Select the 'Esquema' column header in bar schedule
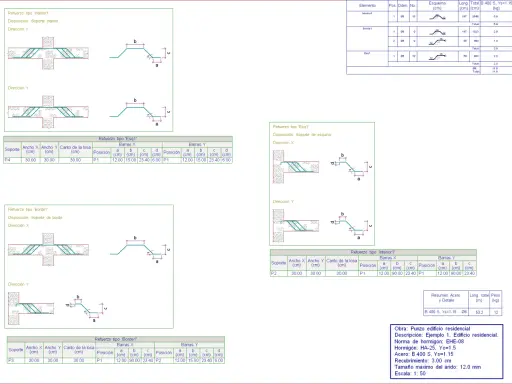Screen dimensions: 512x384 (437, 6)
